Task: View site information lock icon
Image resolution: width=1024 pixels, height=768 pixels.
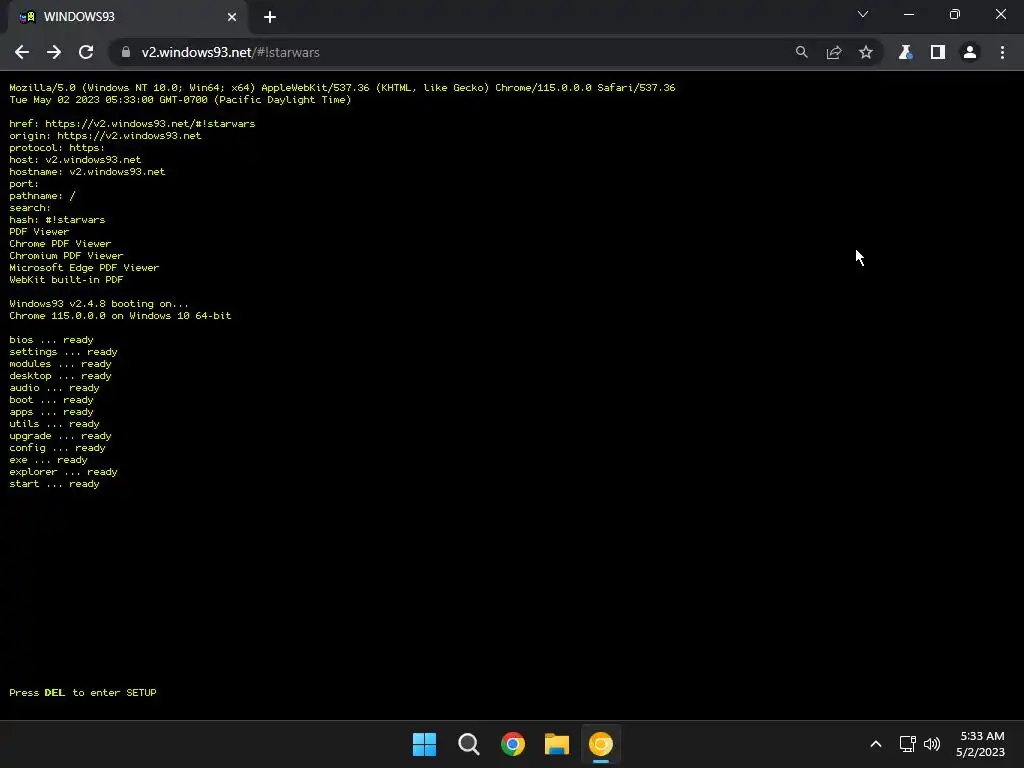Action: pyautogui.click(x=126, y=52)
